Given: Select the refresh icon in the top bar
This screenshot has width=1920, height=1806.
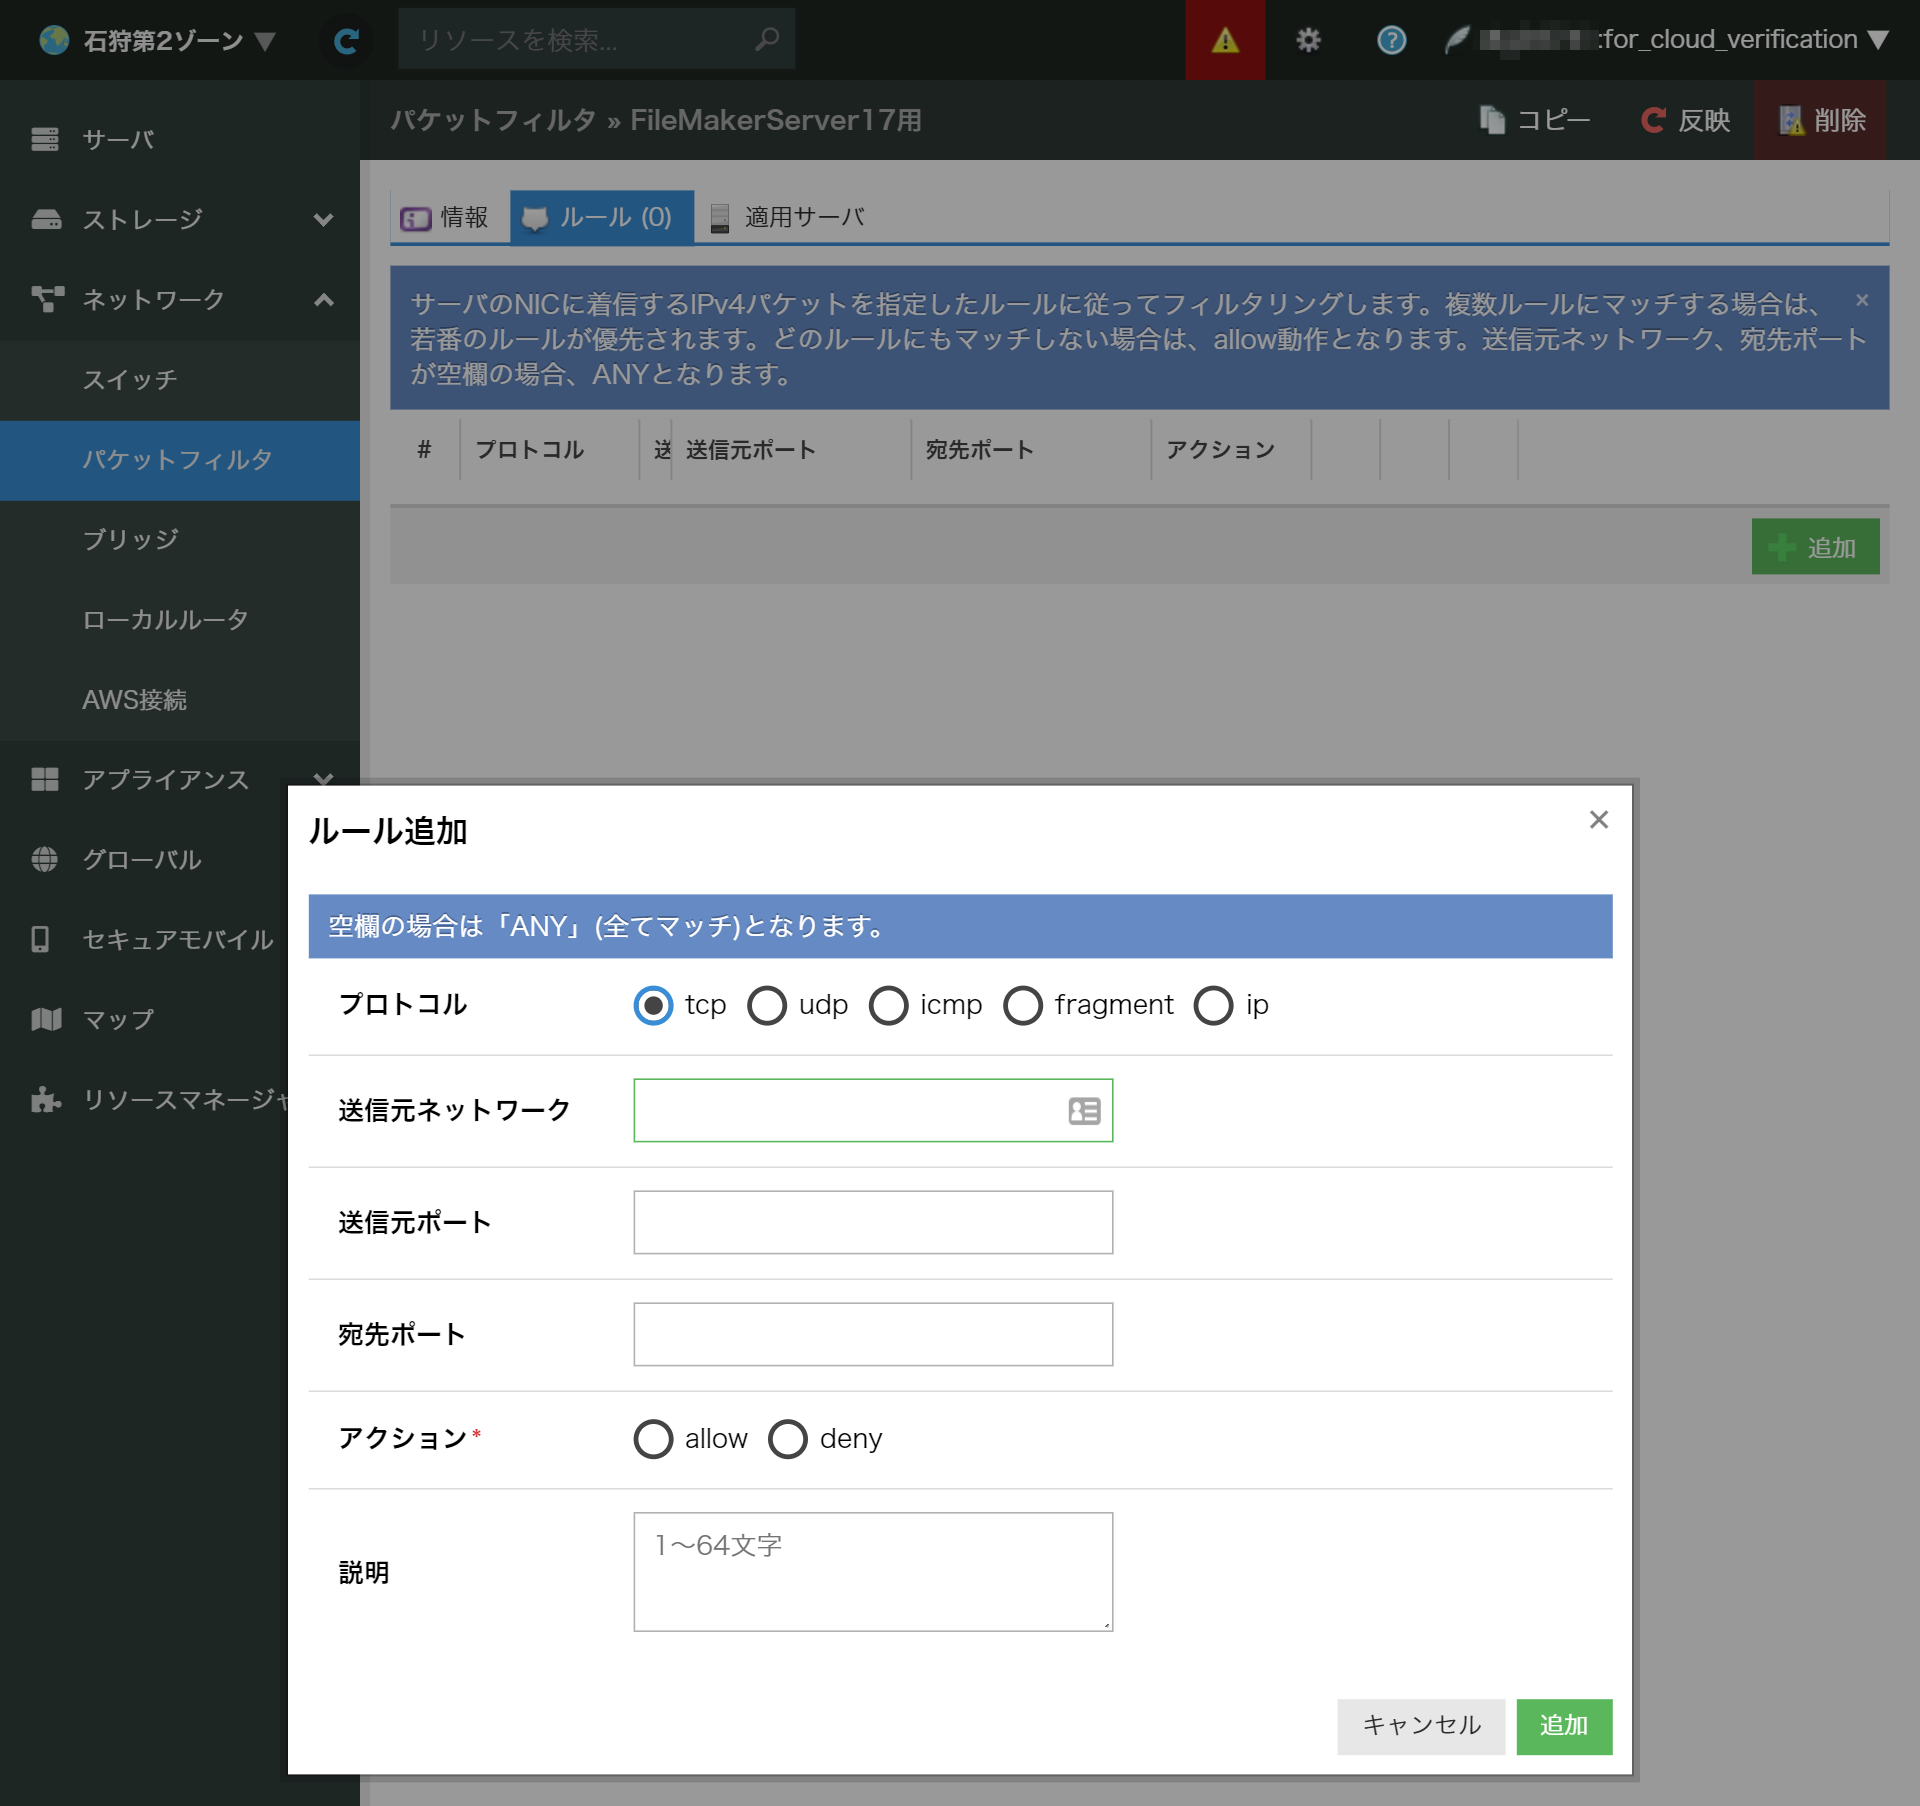Looking at the screenshot, I should click(347, 39).
